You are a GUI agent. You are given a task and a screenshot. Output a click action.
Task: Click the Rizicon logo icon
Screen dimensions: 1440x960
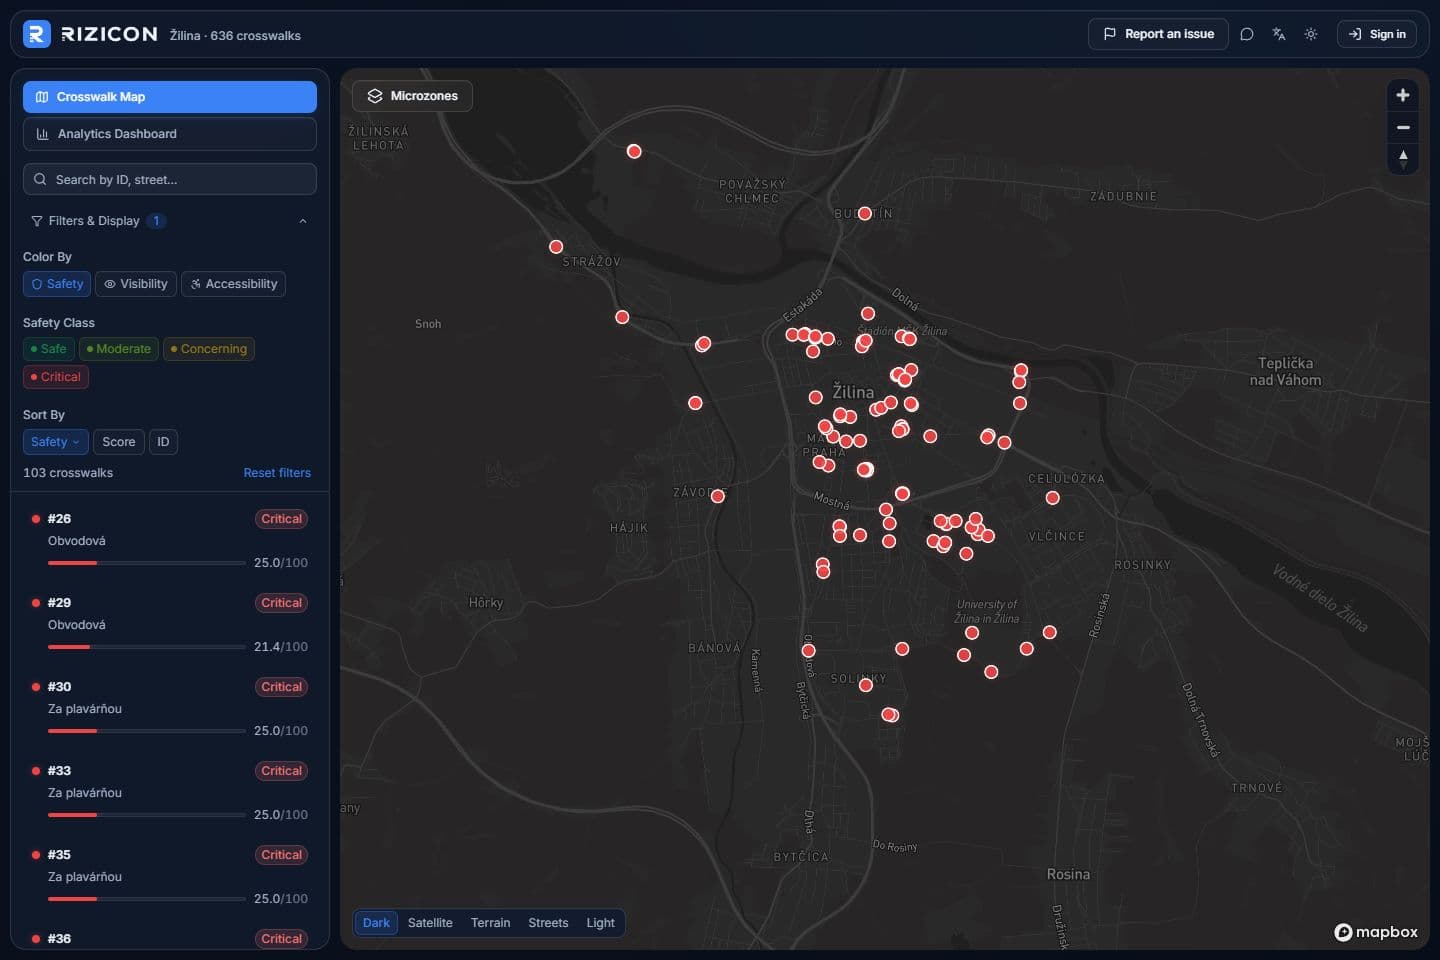[36, 34]
